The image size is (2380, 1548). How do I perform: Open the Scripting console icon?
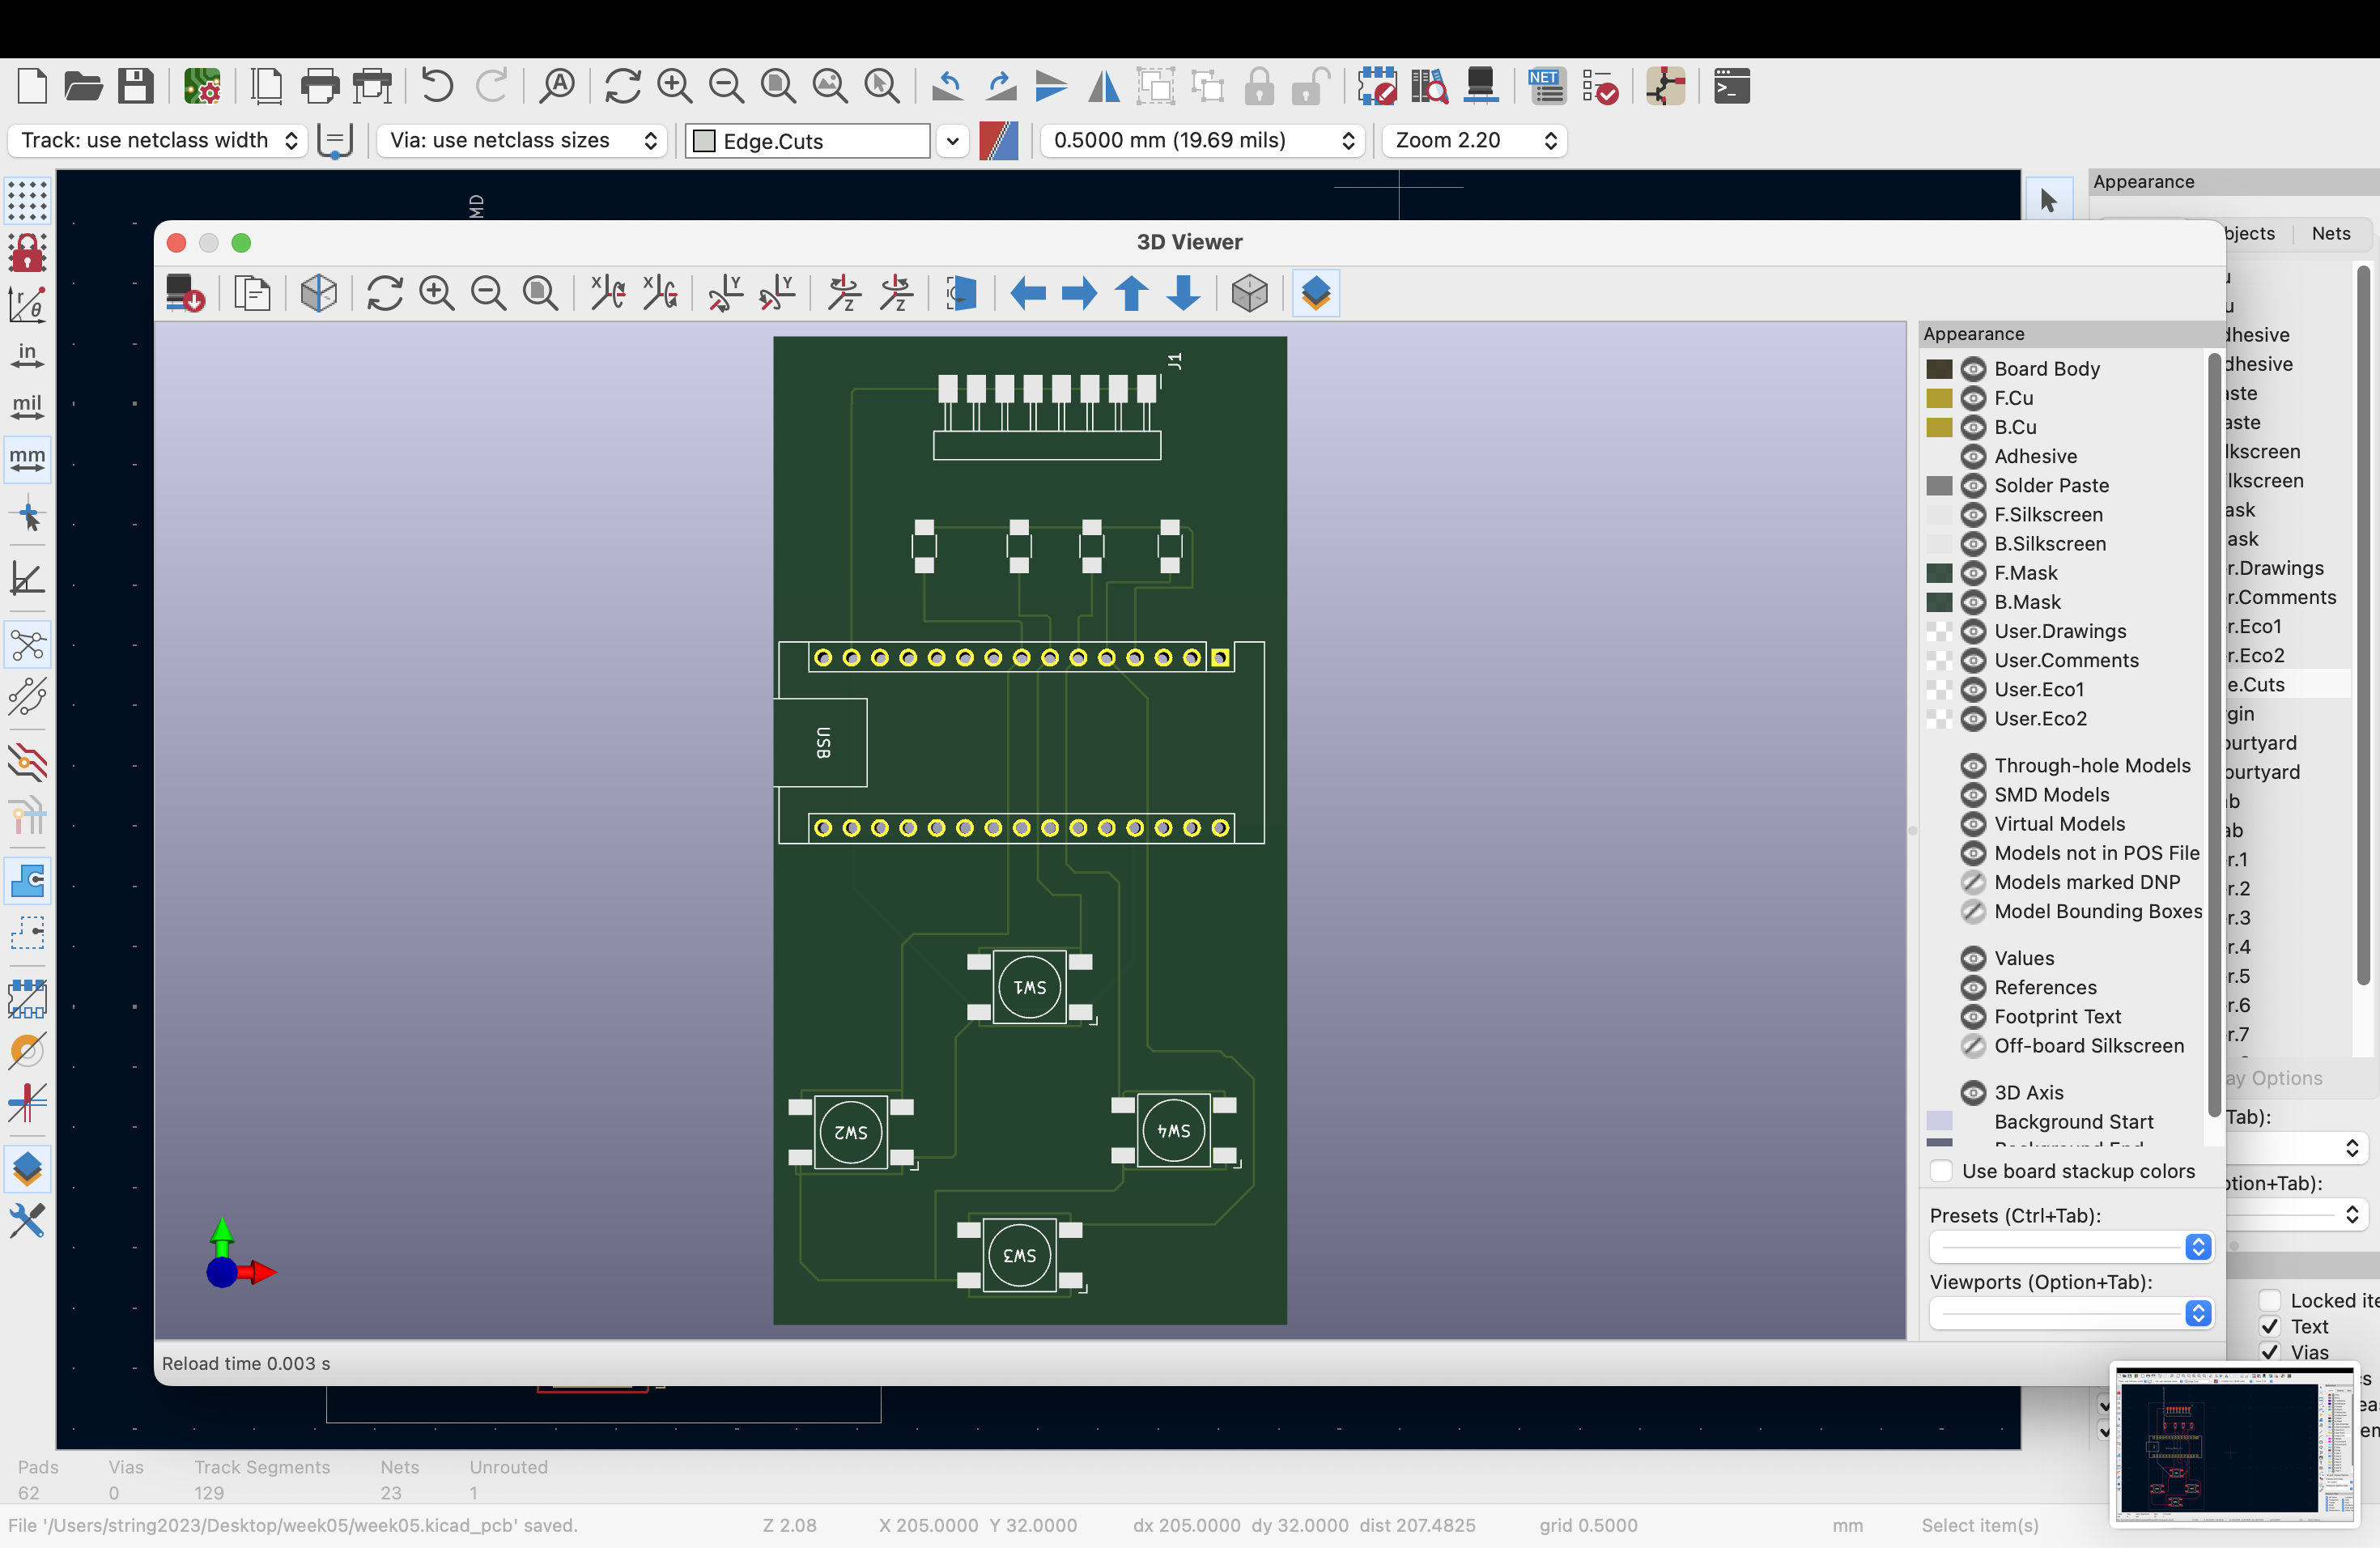coord(1731,86)
